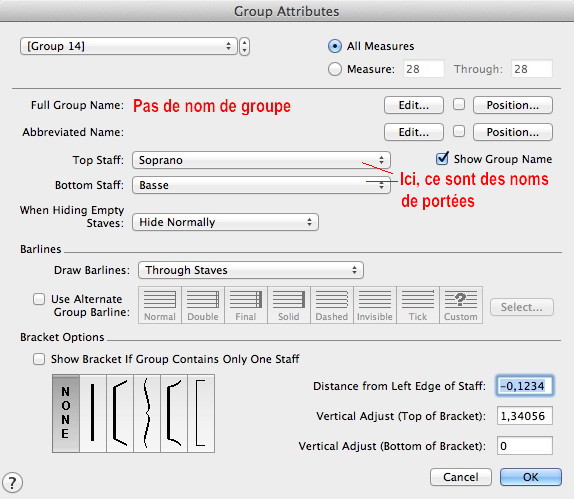
Task: Open the Top Staff Soprano dropdown
Action: [261, 160]
